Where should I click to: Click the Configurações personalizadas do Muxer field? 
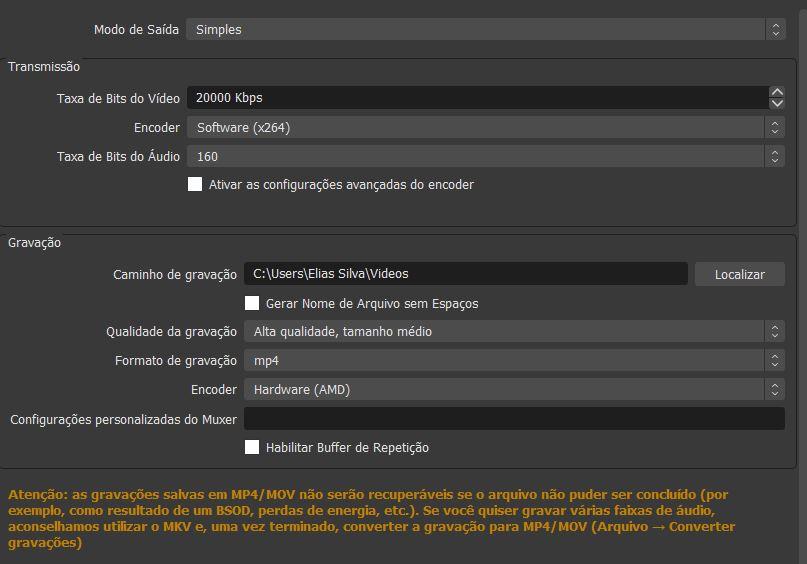[514, 419]
